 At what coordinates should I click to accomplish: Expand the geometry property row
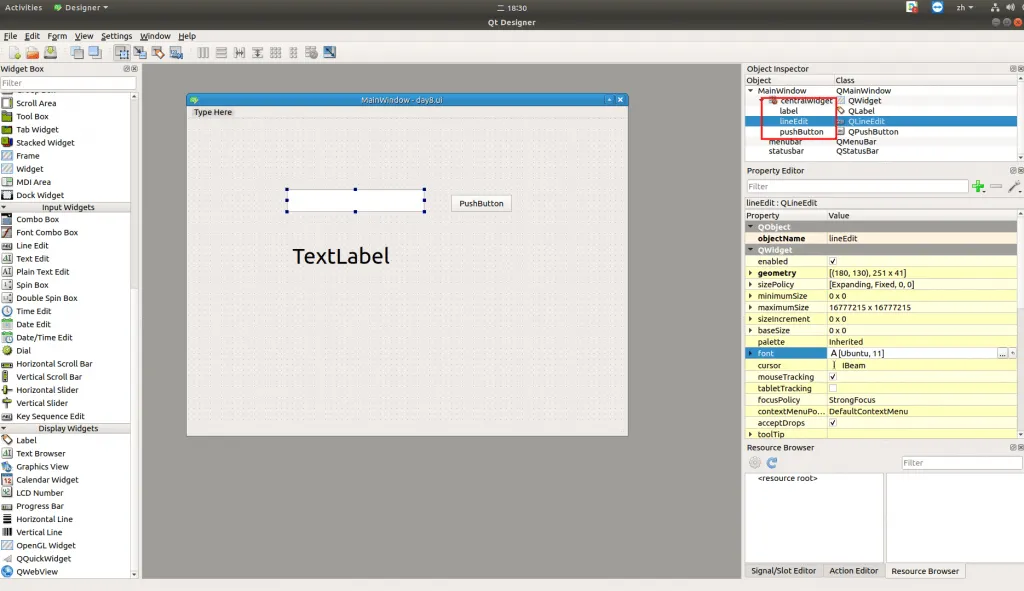pos(751,273)
